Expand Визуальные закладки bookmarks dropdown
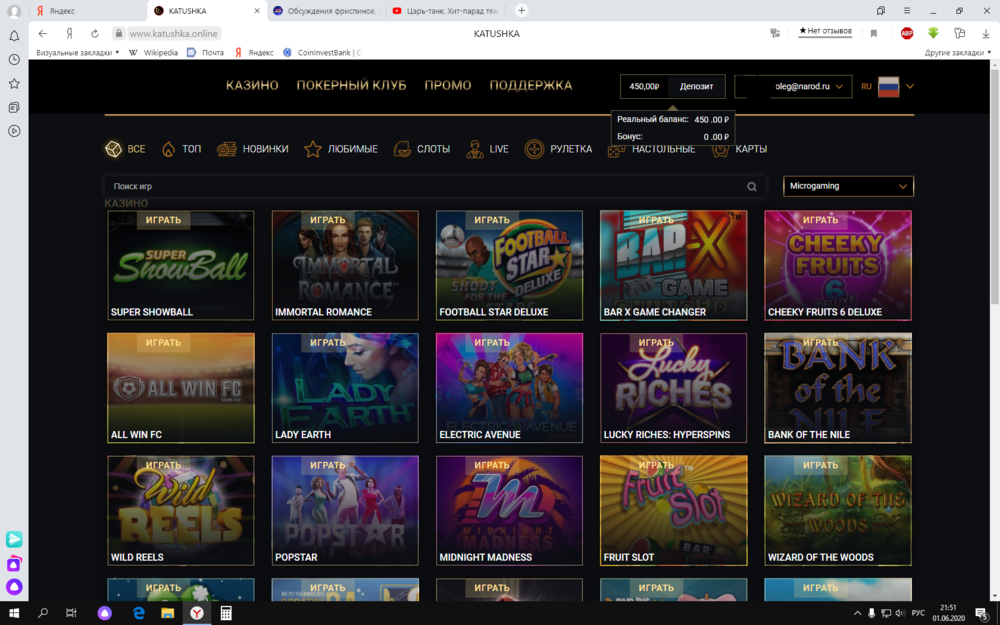Viewport: 1000px width, 625px height. pyautogui.click(x=77, y=52)
